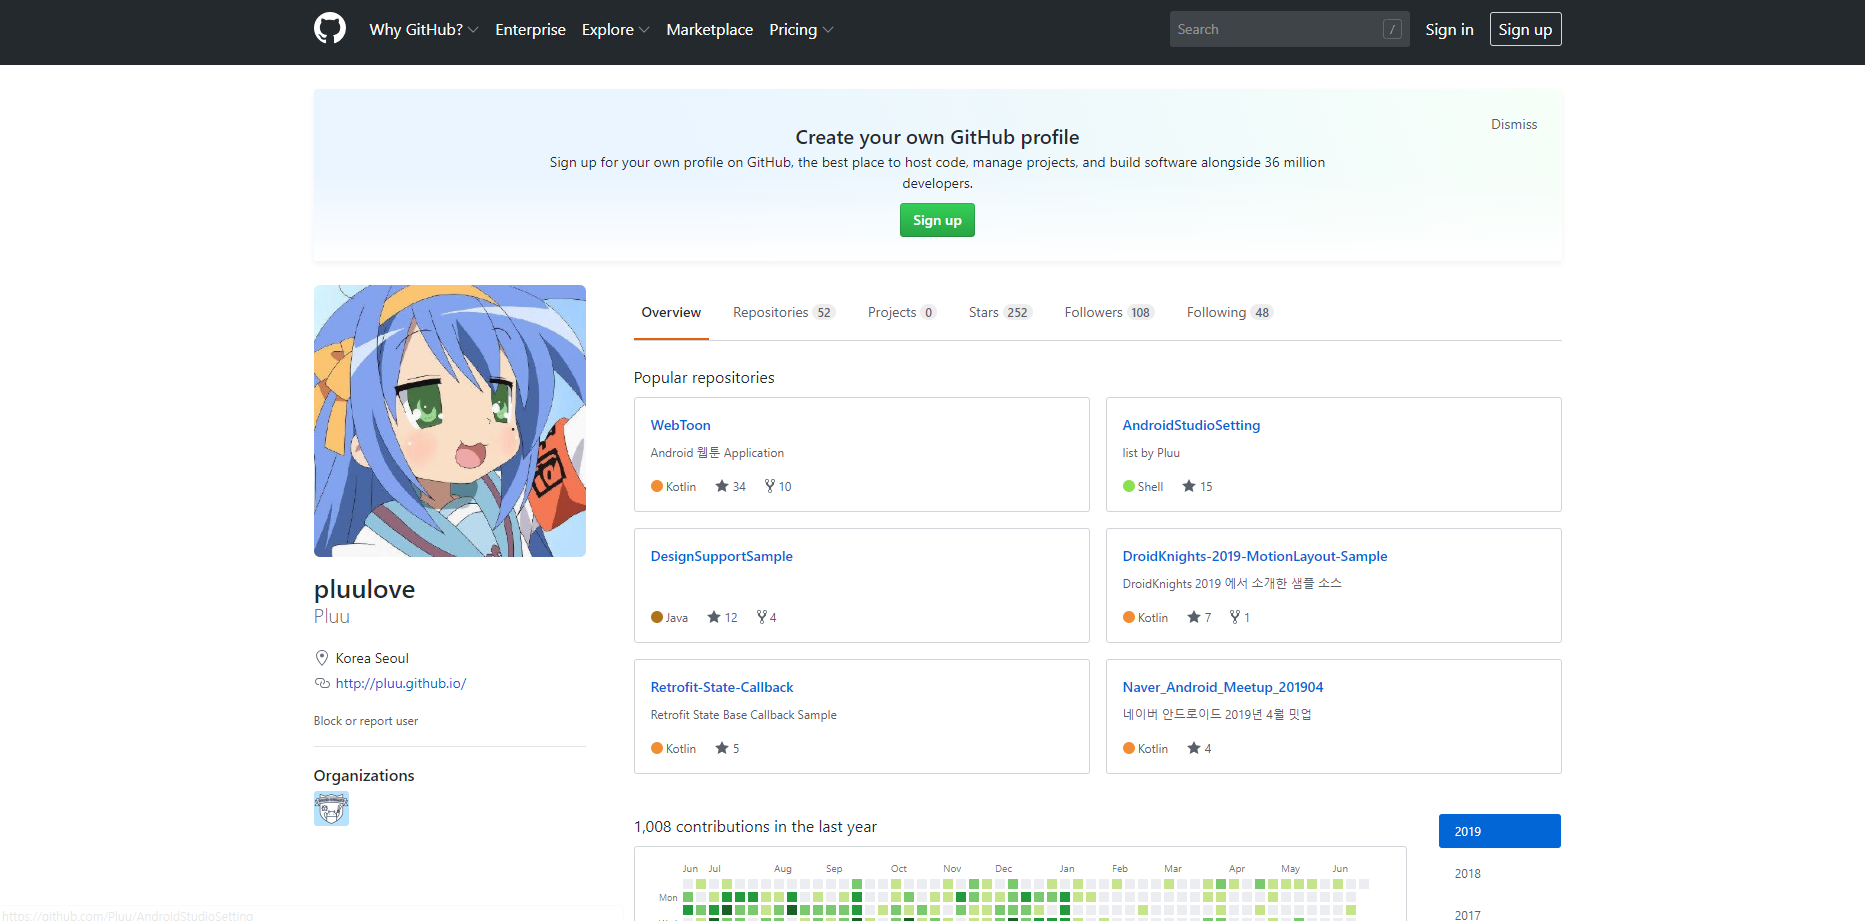Expand the Why GitHub? menu
This screenshot has width=1865, height=921.
(424, 29)
